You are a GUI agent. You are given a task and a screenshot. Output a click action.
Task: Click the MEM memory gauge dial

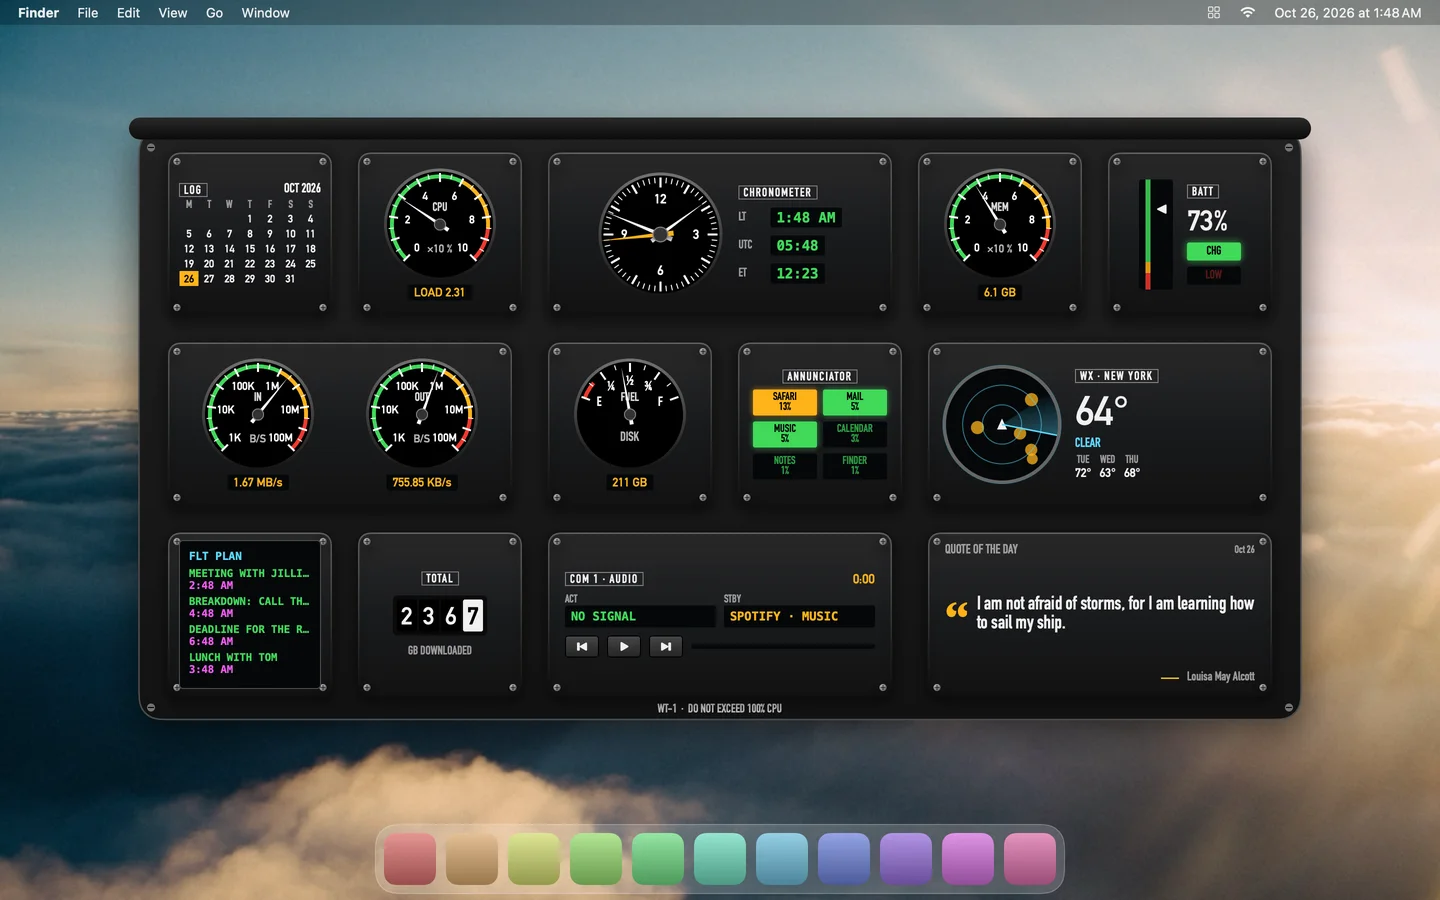click(1000, 223)
